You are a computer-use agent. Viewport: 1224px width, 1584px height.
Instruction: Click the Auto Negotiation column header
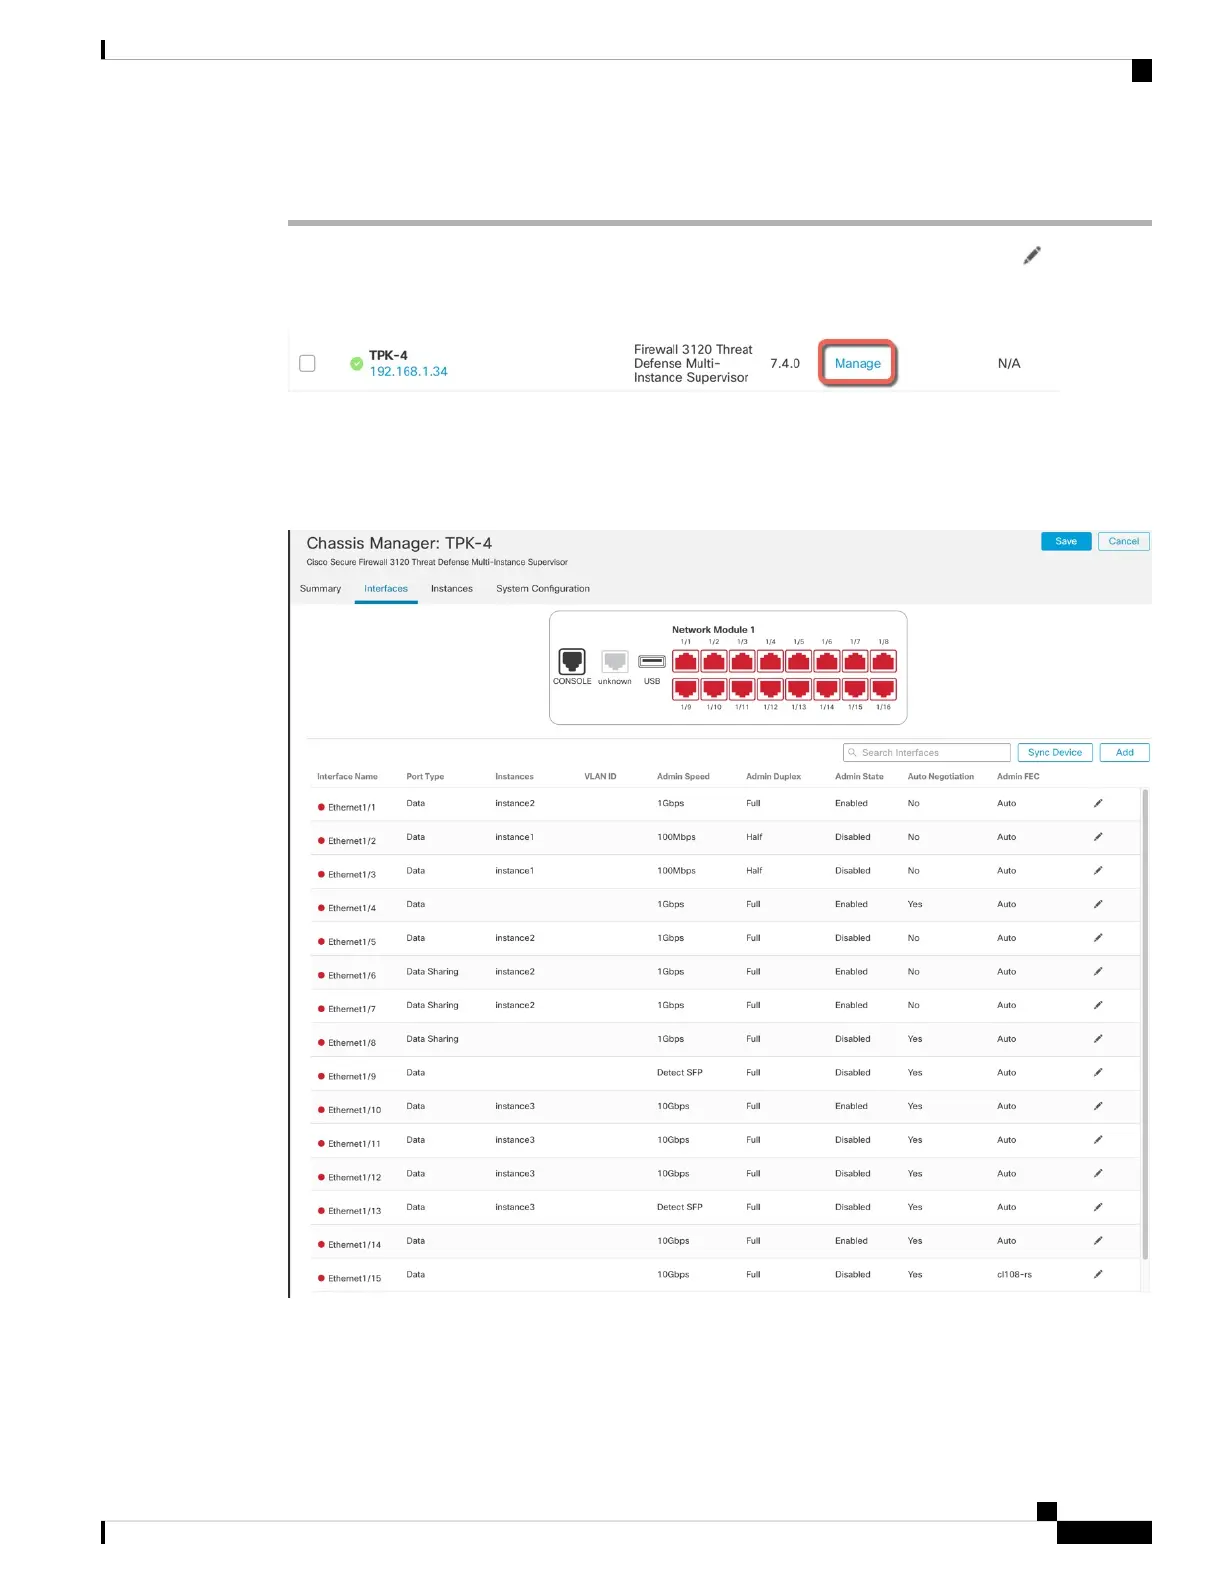(940, 777)
